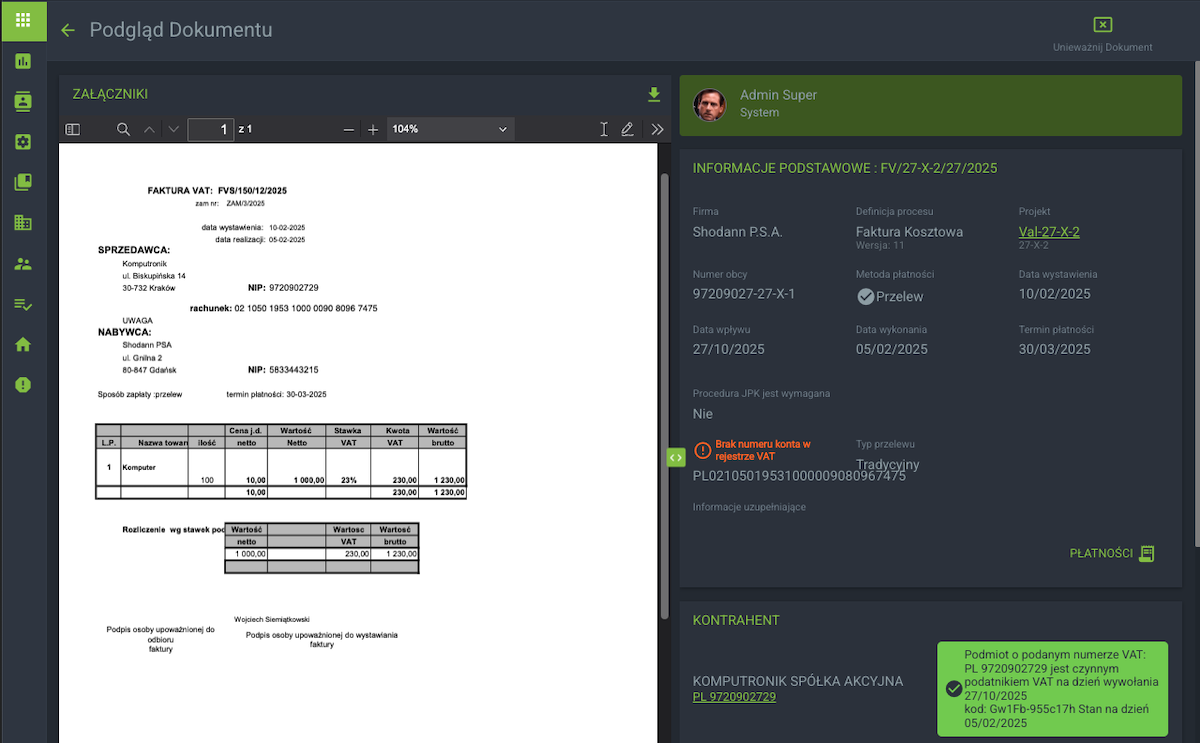This screenshot has height=743, width=1200.
Task: Open the people group sidebar menu item
Action: click(x=23, y=264)
